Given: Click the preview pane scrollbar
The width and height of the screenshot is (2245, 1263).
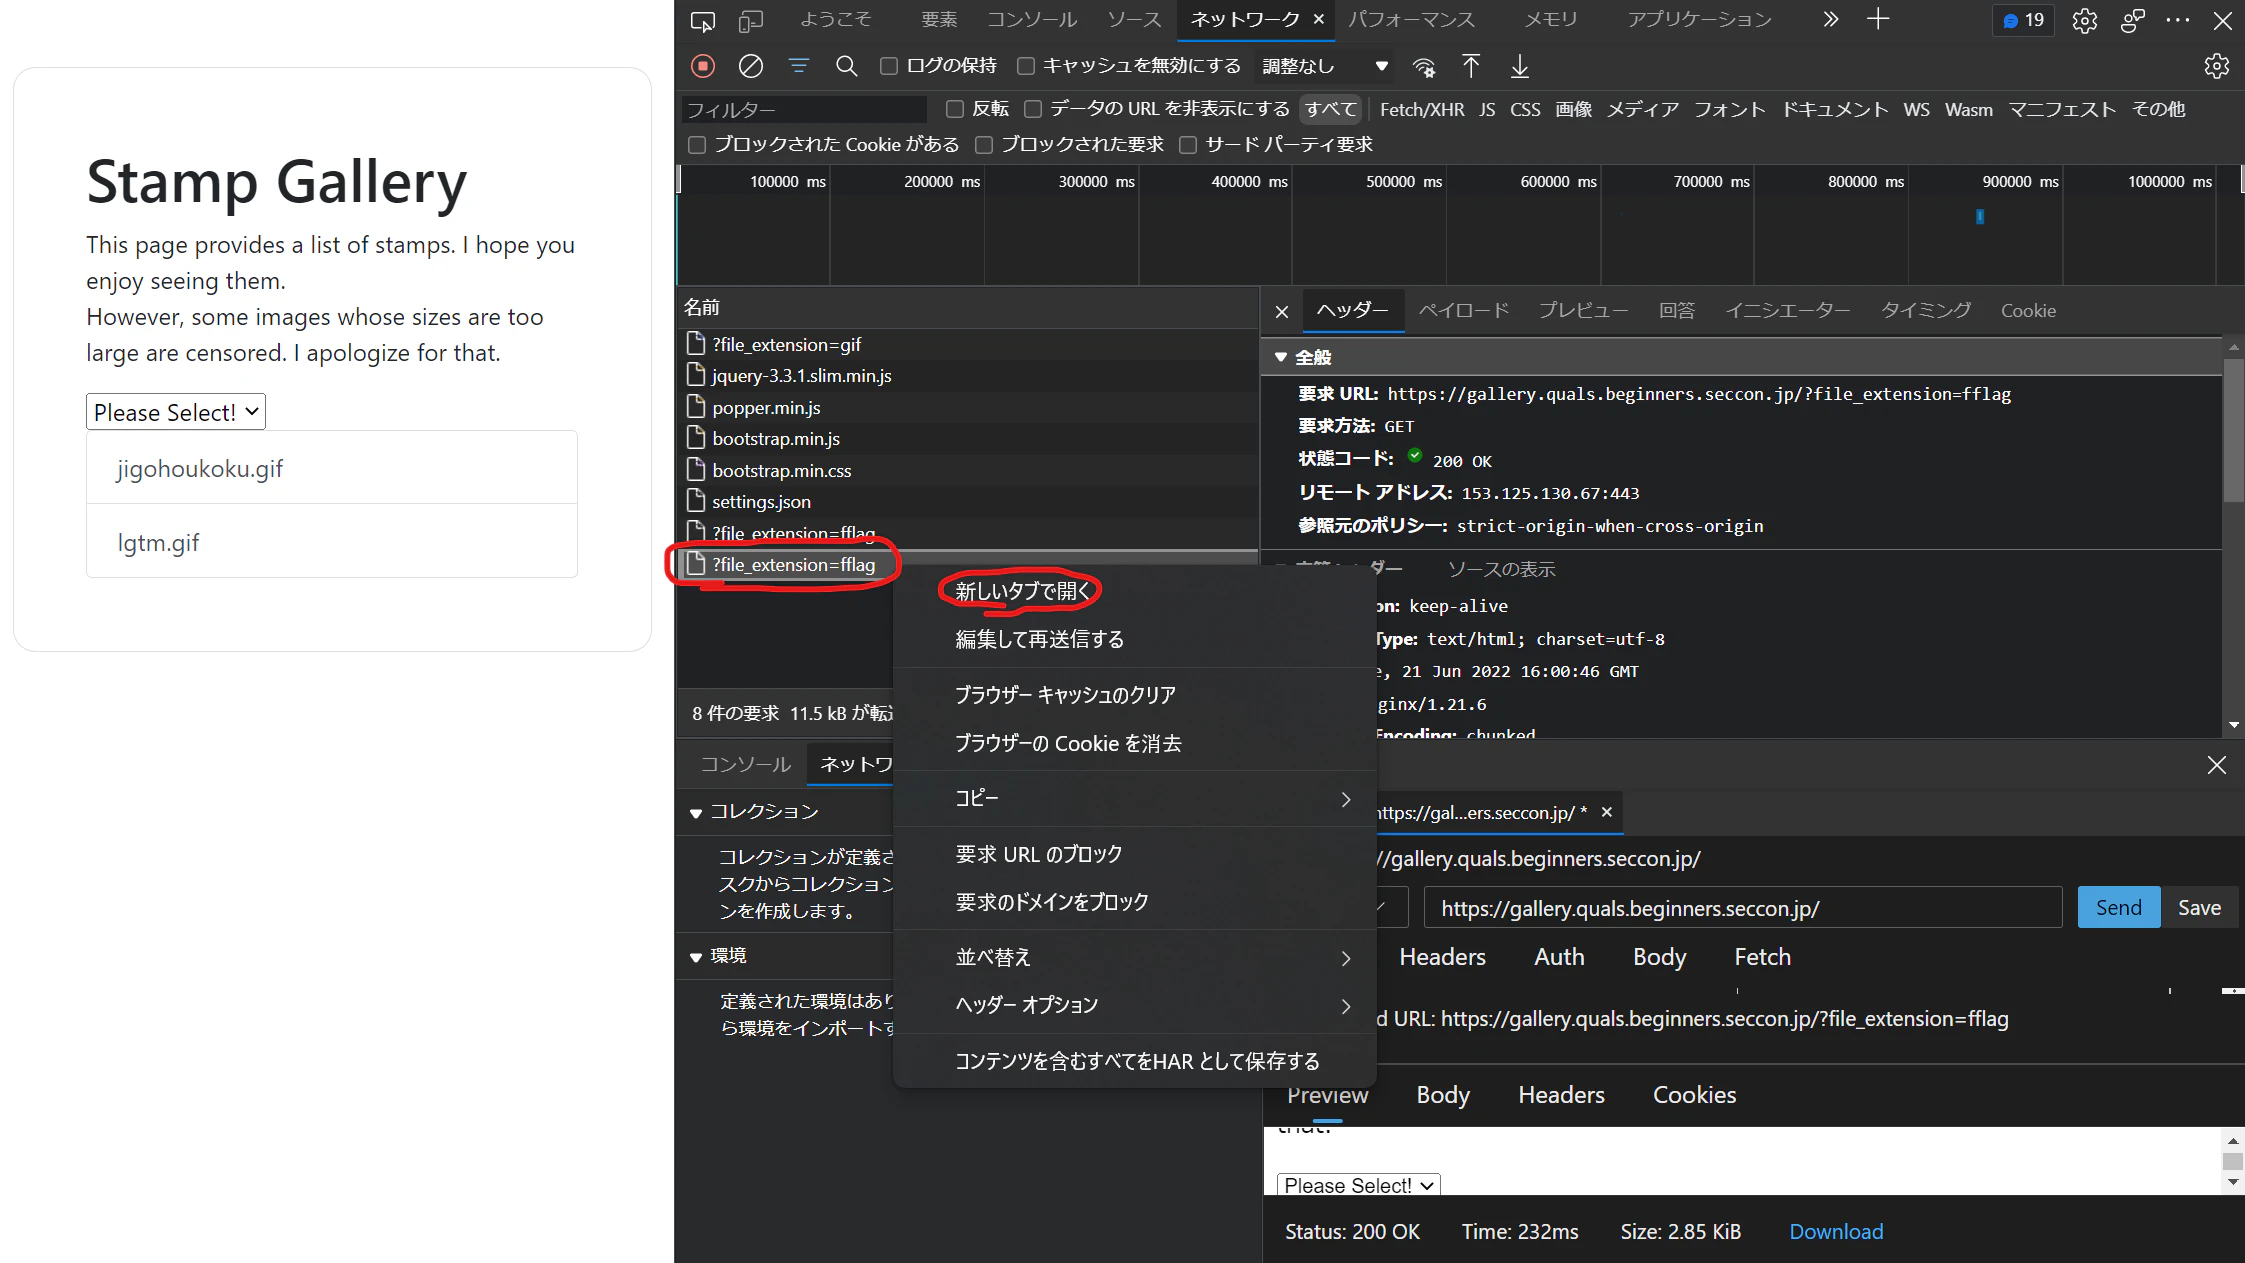Looking at the screenshot, I should tap(2233, 1161).
